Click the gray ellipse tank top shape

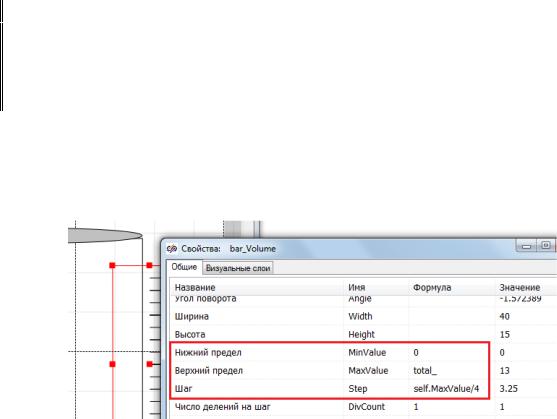105,235
